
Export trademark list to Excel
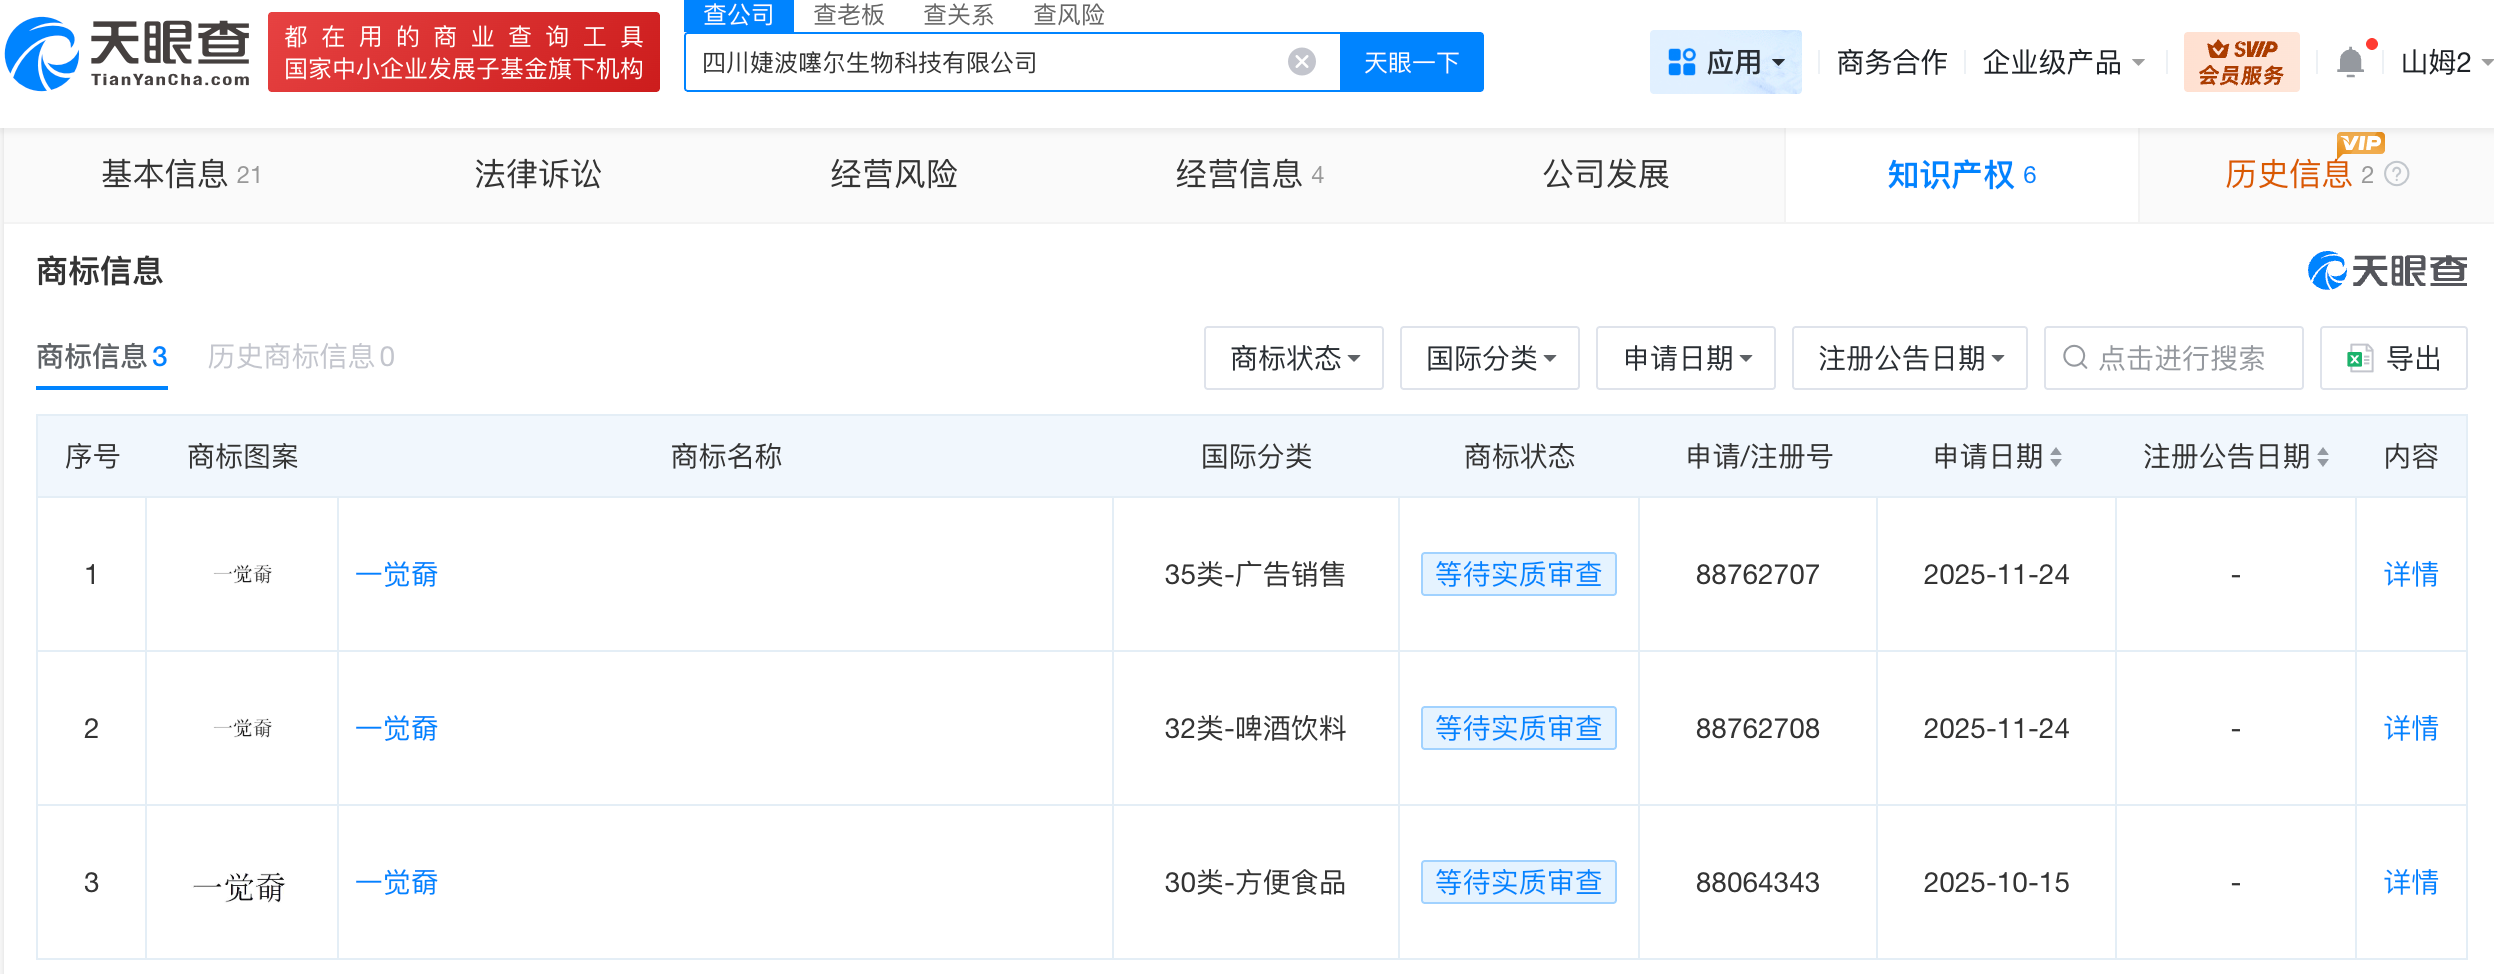click(x=2393, y=358)
